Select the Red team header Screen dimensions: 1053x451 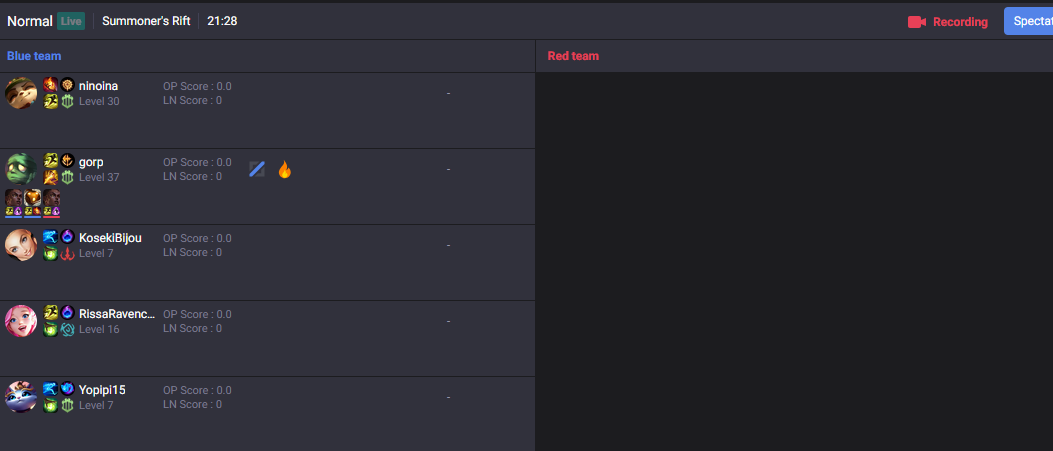(x=573, y=56)
